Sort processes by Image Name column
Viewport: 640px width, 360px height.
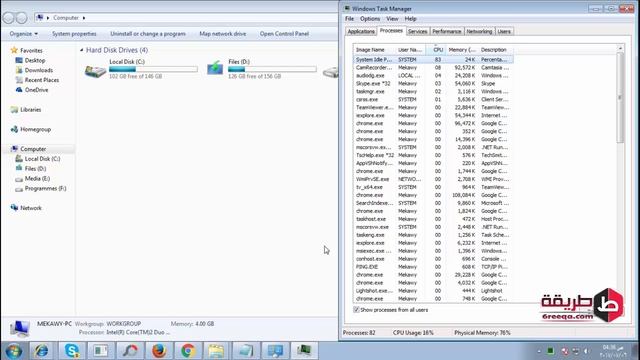click(374, 50)
